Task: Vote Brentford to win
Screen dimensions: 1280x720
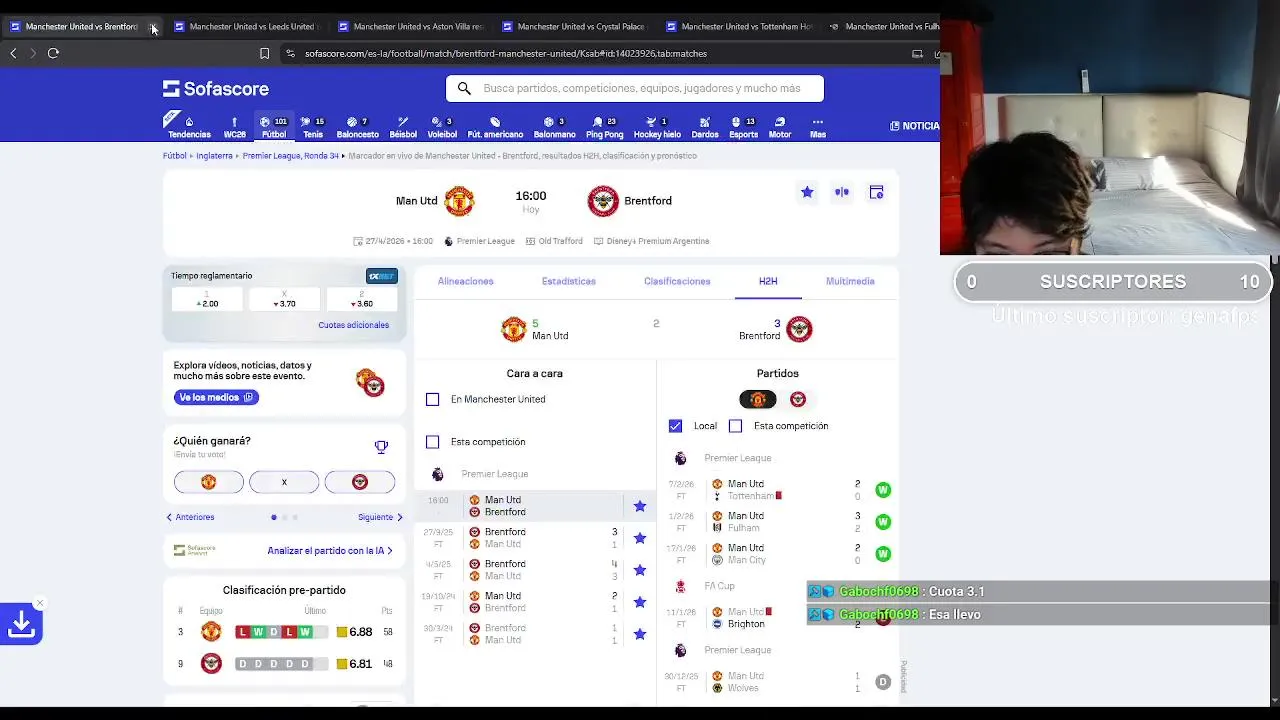Action: (x=360, y=482)
